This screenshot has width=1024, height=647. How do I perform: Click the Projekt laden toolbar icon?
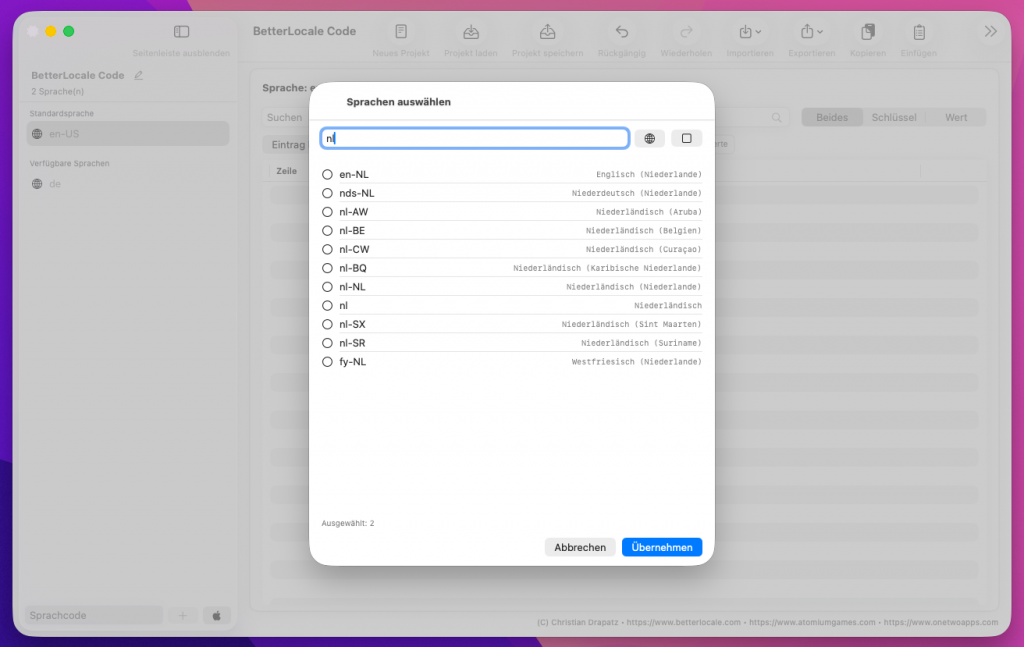471,32
